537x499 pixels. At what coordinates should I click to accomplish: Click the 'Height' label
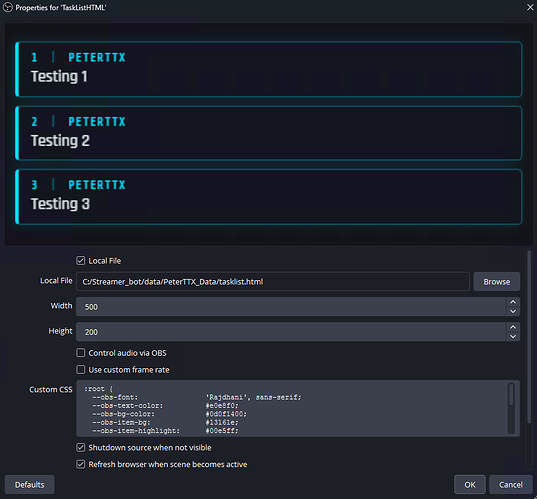60,331
